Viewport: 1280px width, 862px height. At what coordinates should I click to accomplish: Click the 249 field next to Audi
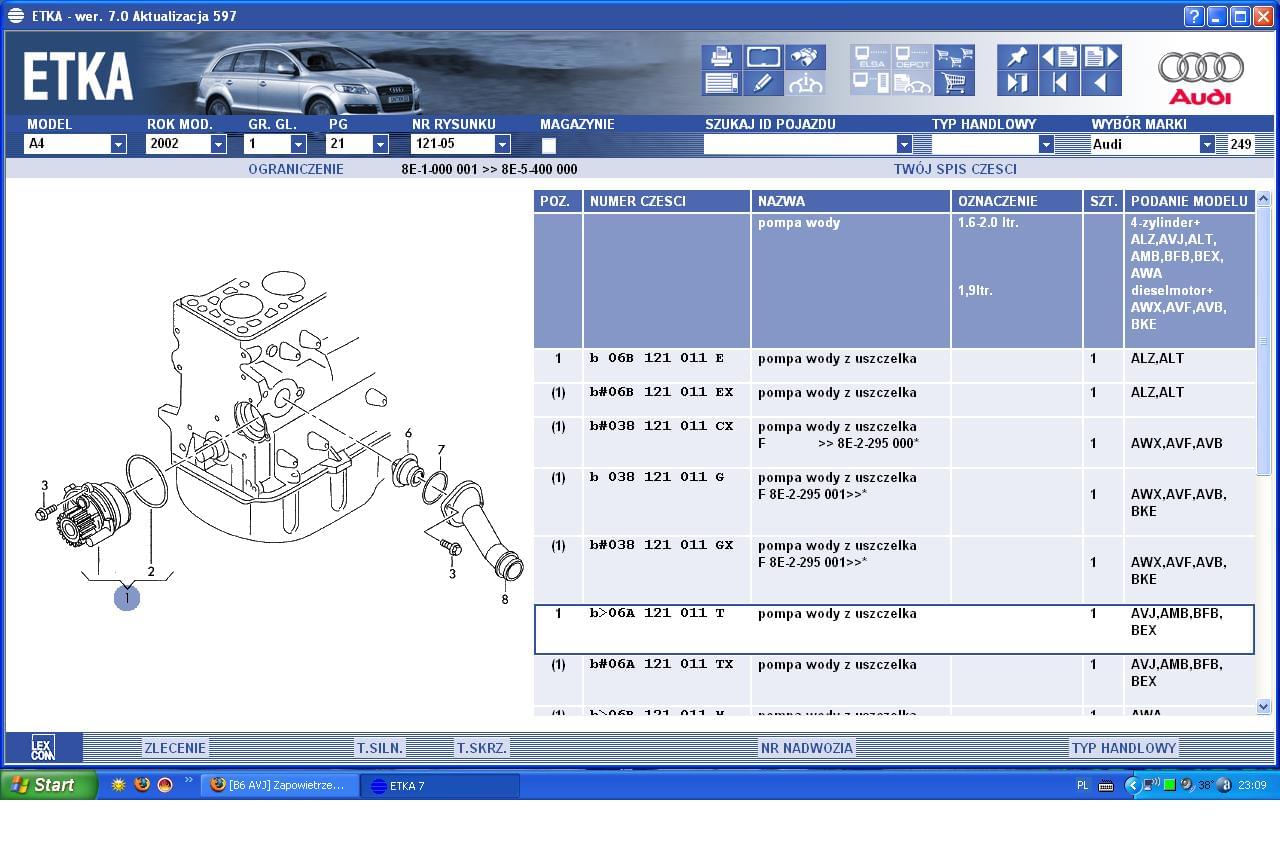[1241, 144]
